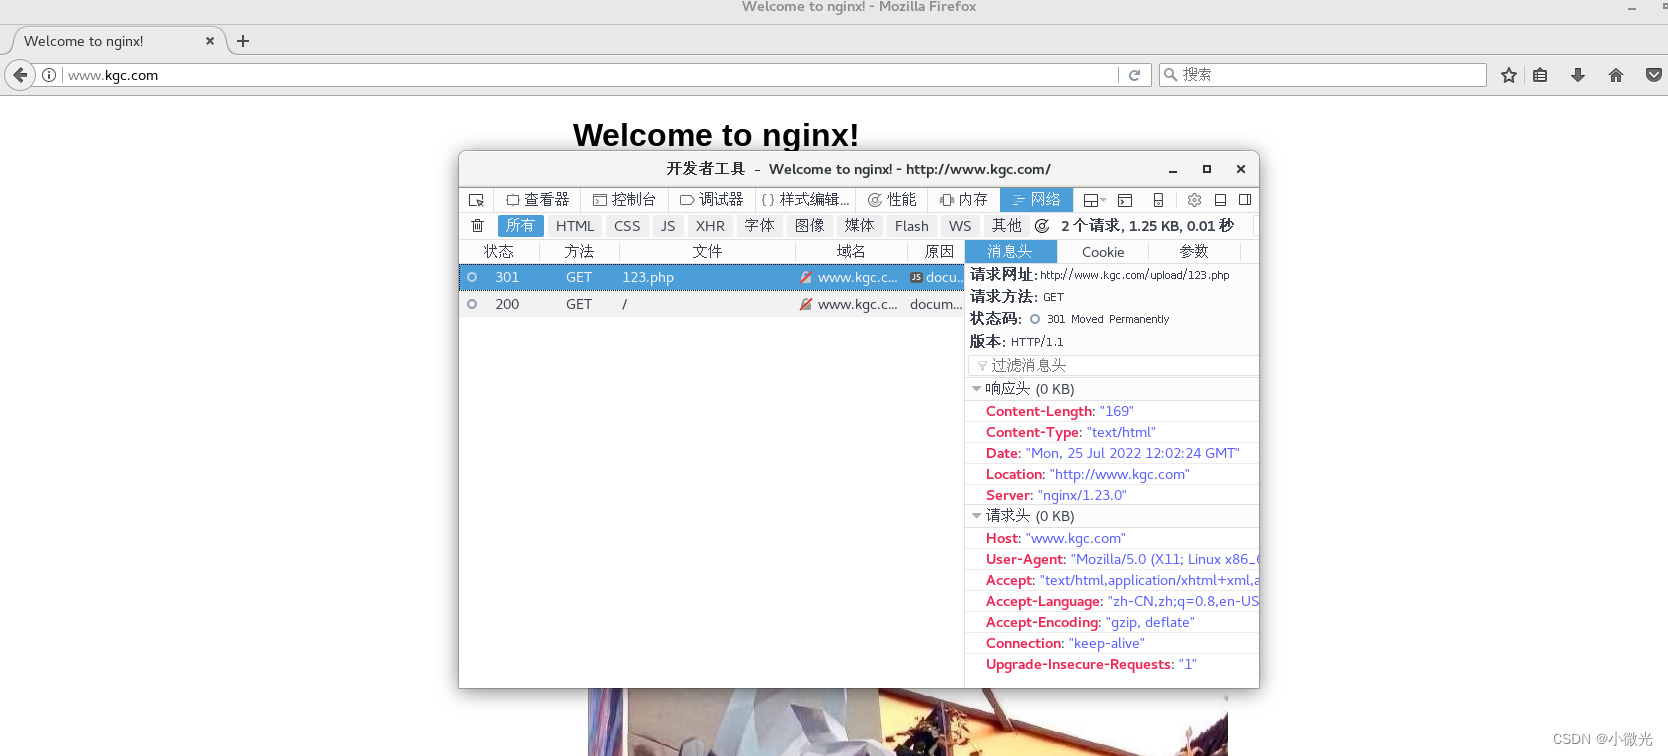This screenshot has height=756, width=1668.
Task: Open developer tools settings gear
Action: click(1194, 200)
